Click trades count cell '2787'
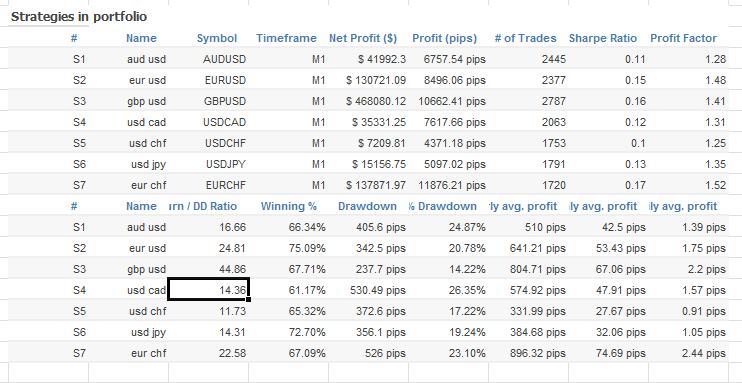The height and width of the screenshot is (383, 742). click(x=554, y=101)
